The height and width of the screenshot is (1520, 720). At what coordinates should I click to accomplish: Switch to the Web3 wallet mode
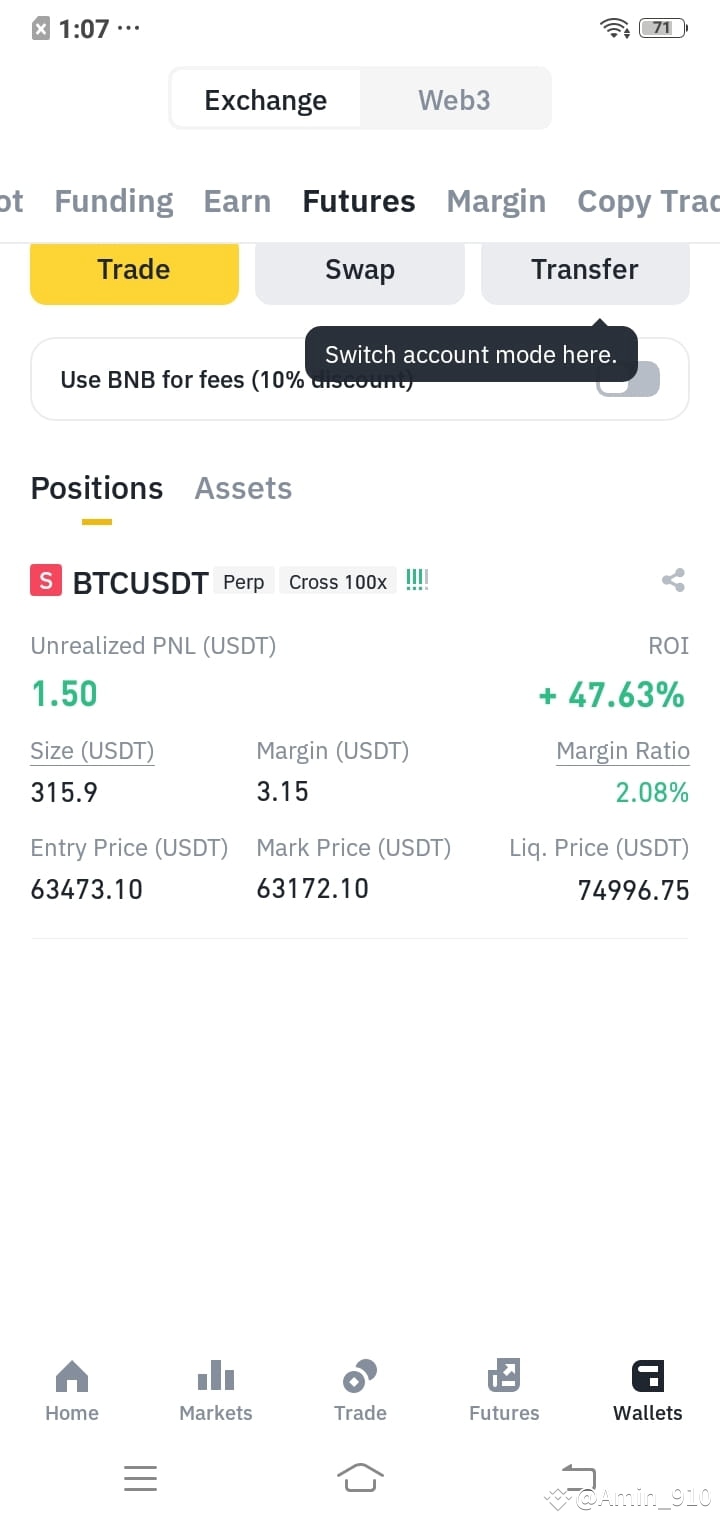tap(454, 100)
